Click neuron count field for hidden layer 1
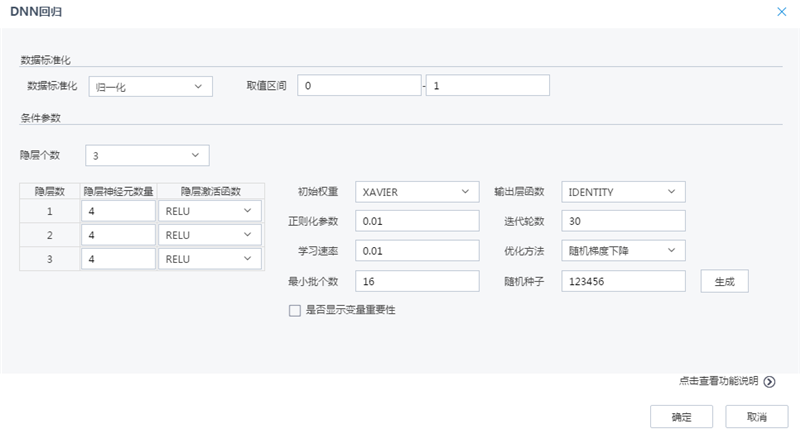This screenshot has width=800, height=433. pyautogui.click(x=118, y=211)
